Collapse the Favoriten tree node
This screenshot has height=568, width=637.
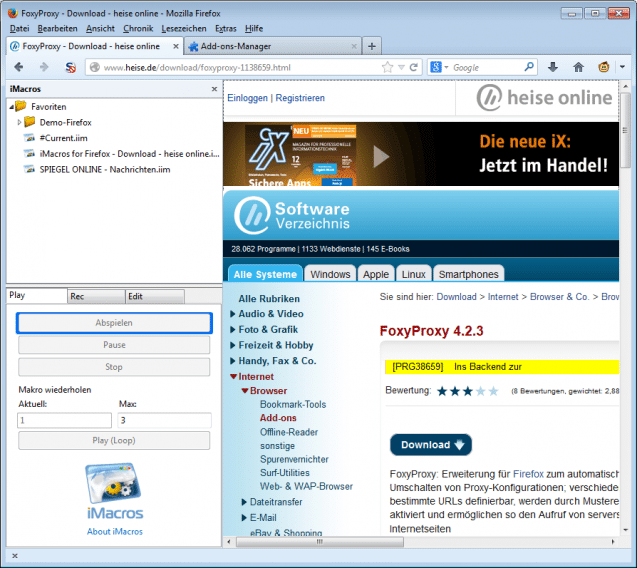point(11,107)
